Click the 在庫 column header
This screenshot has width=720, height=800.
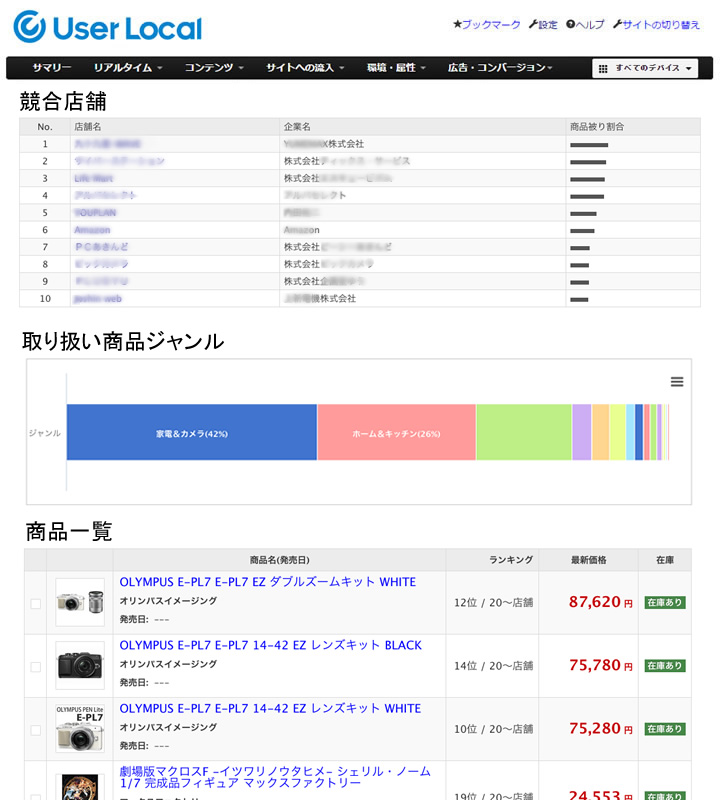(665, 560)
